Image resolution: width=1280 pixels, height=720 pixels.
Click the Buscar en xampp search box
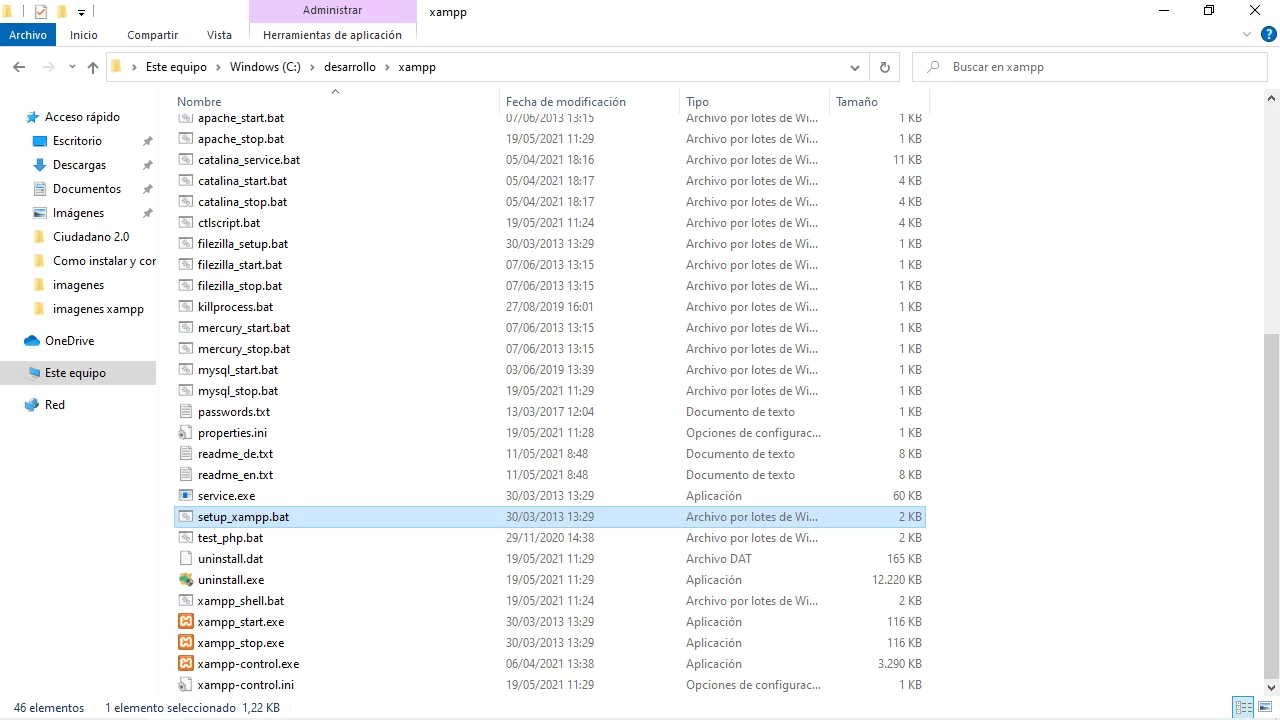coord(1090,67)
